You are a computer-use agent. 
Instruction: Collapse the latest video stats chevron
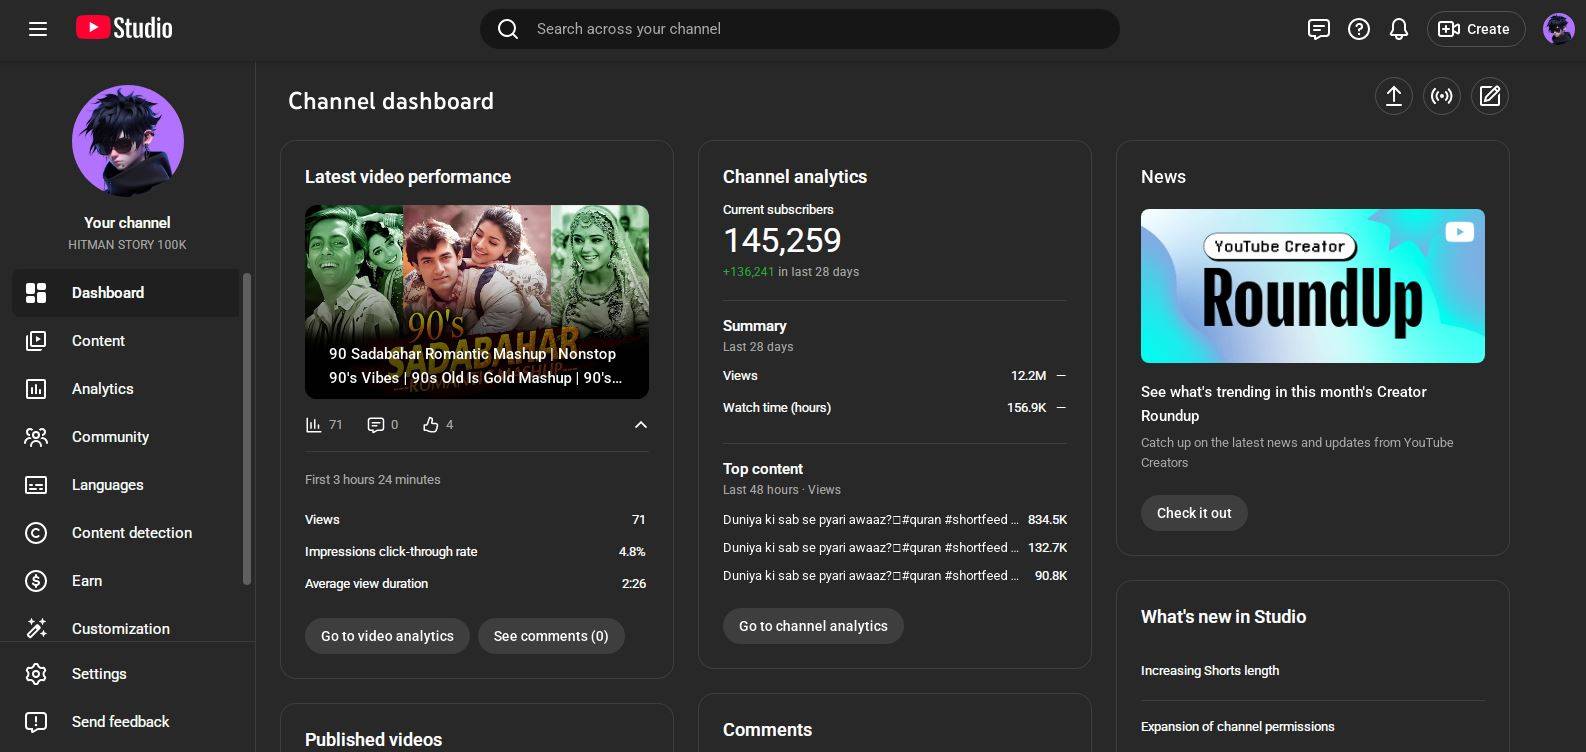click(x=640, y=425)
